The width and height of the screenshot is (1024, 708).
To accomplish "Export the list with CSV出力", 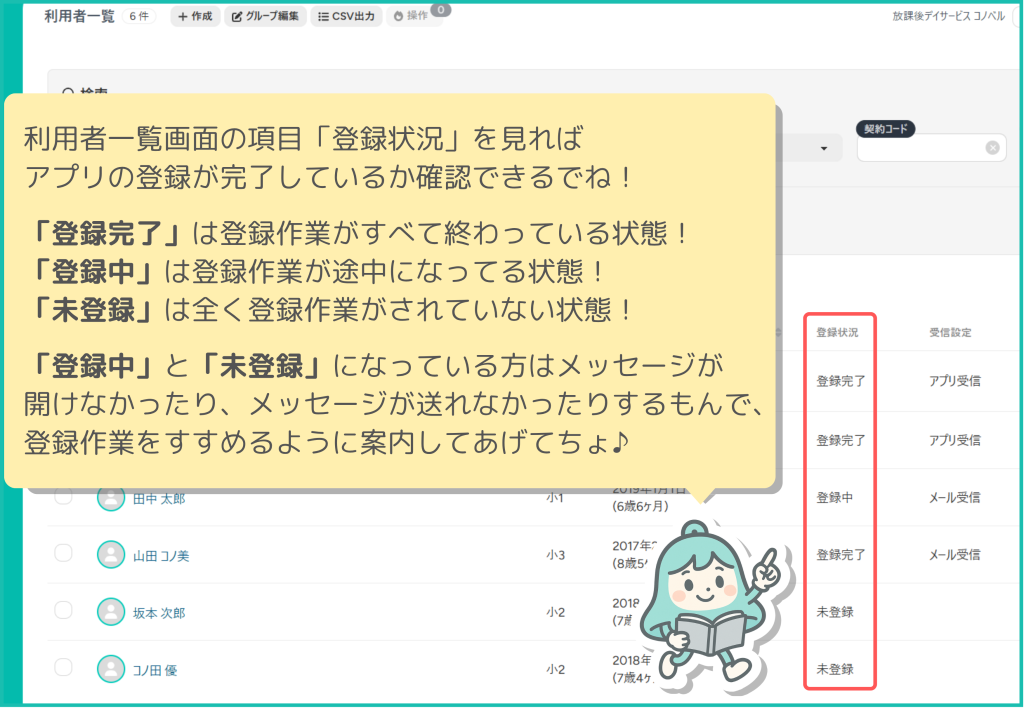I will (346, 16).
